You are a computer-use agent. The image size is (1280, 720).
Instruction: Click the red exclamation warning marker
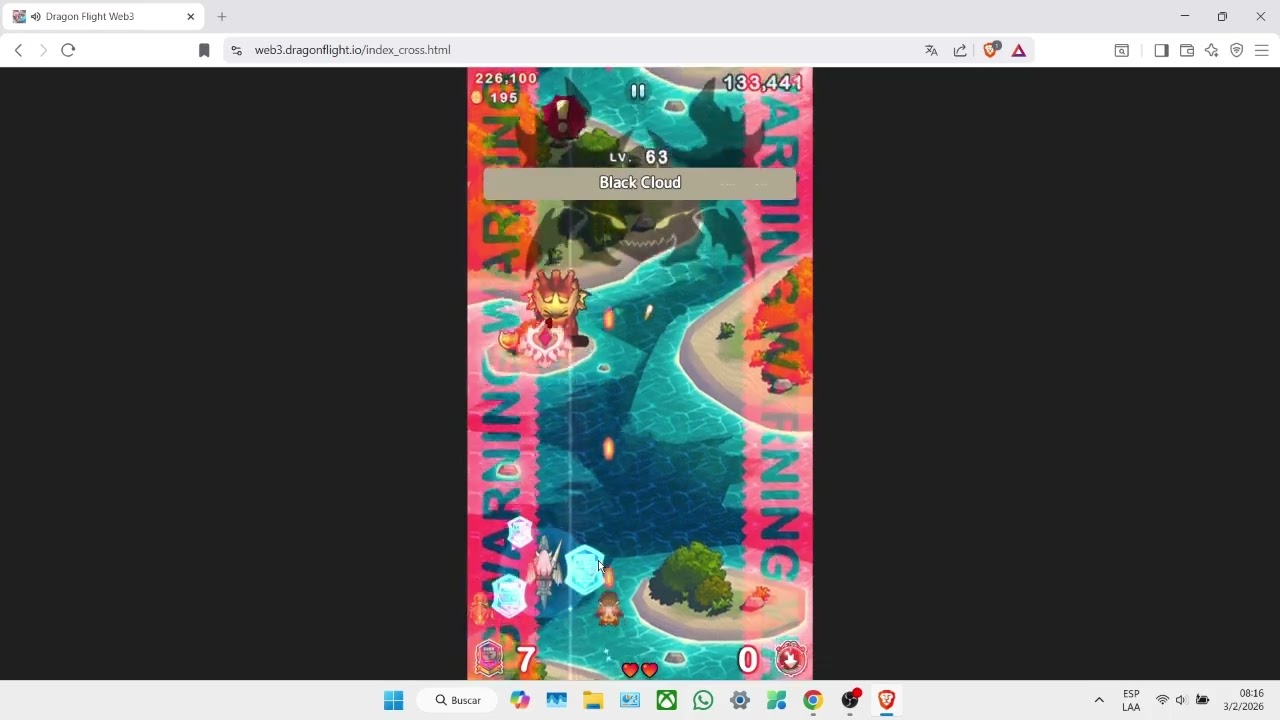[x=563, y=118]
